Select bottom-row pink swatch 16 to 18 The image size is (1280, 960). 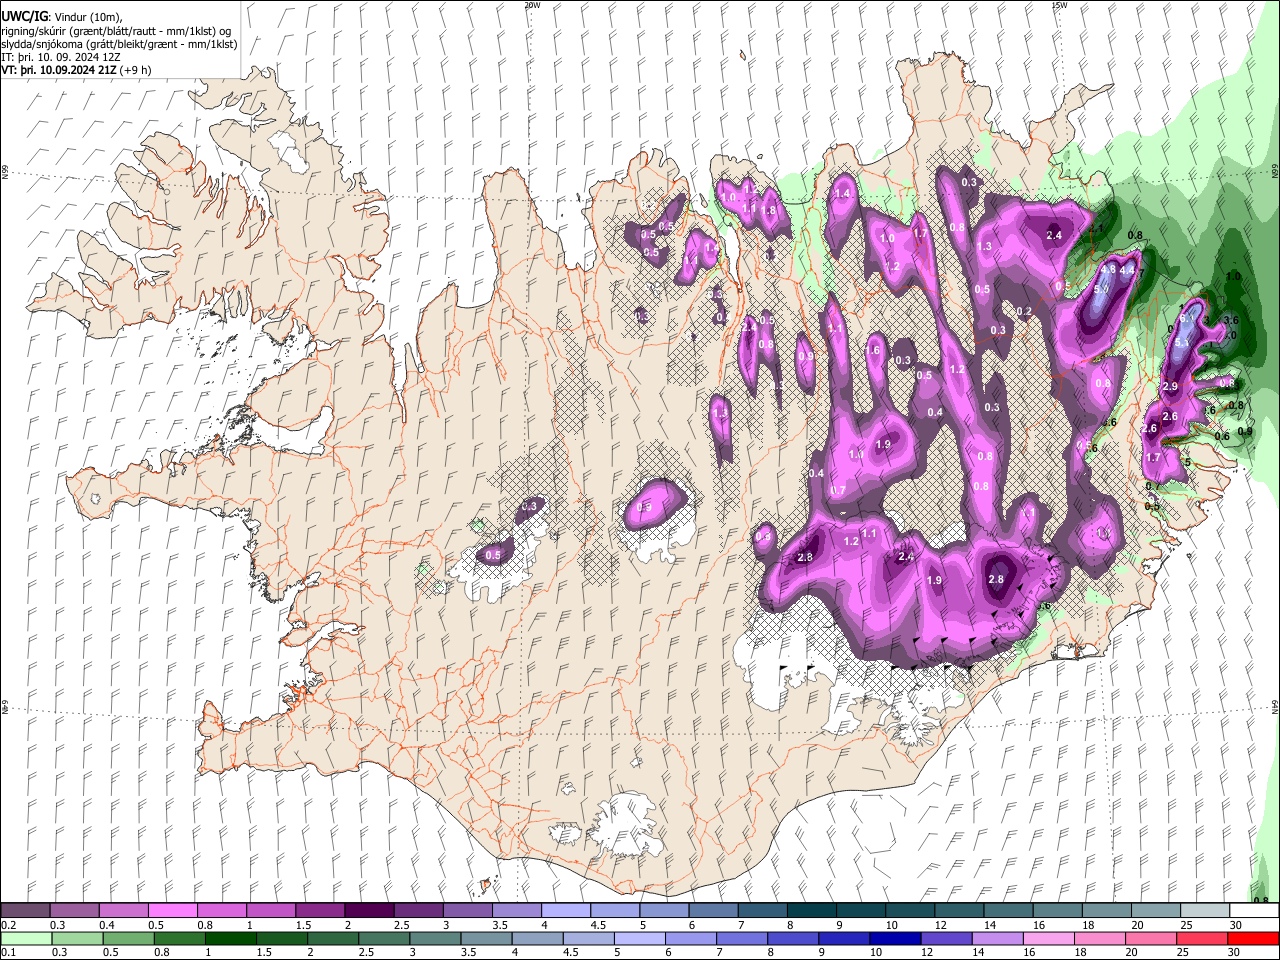pos(1048,939)
